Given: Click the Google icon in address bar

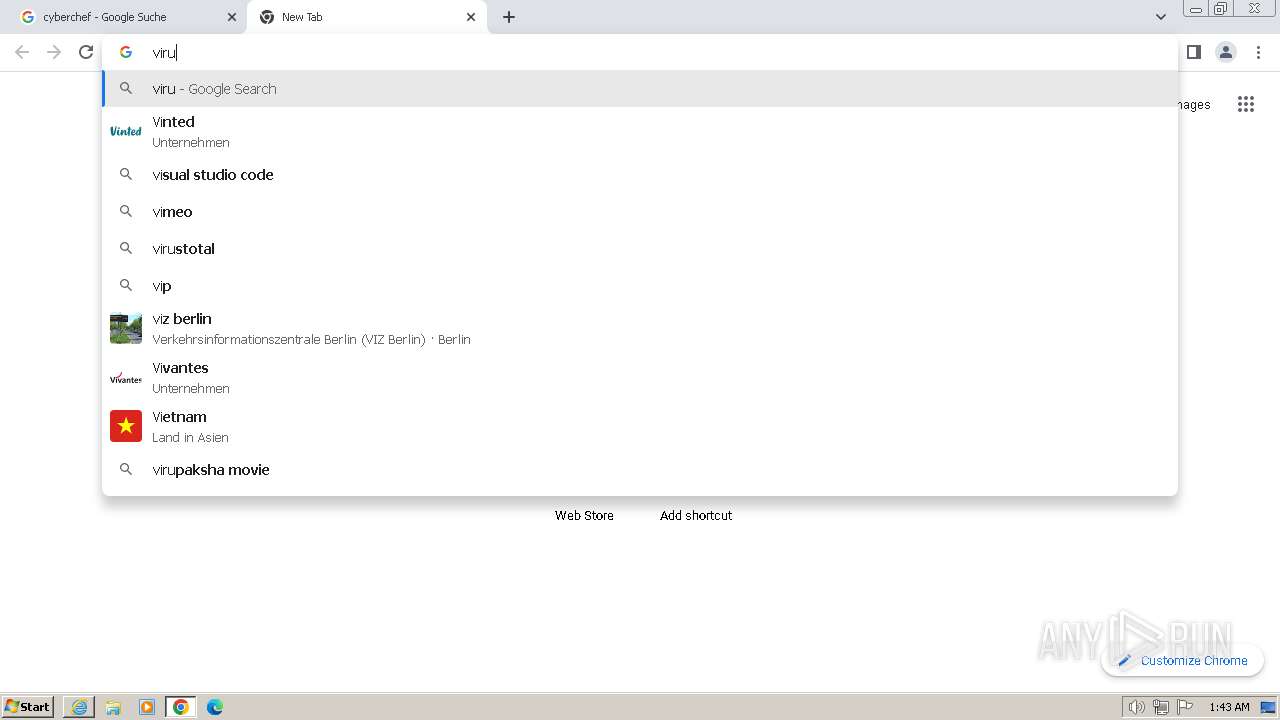Looking at the screenshot, I should [126, 52].
